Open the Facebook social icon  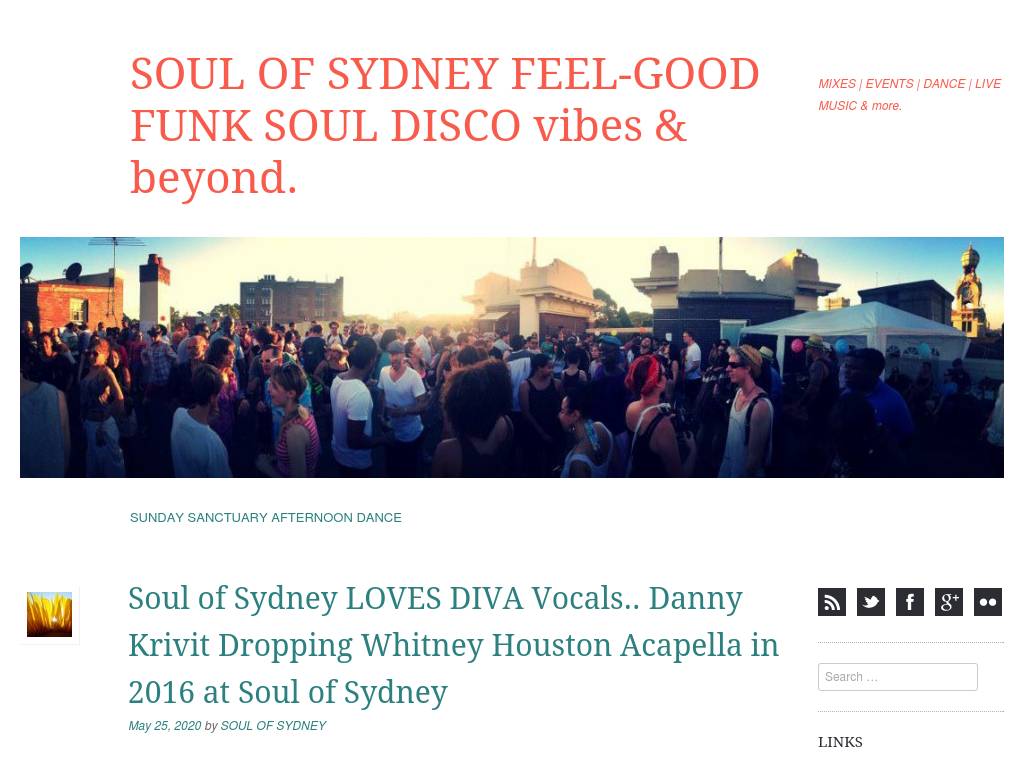pyautogui.click(x=910, y=602)
